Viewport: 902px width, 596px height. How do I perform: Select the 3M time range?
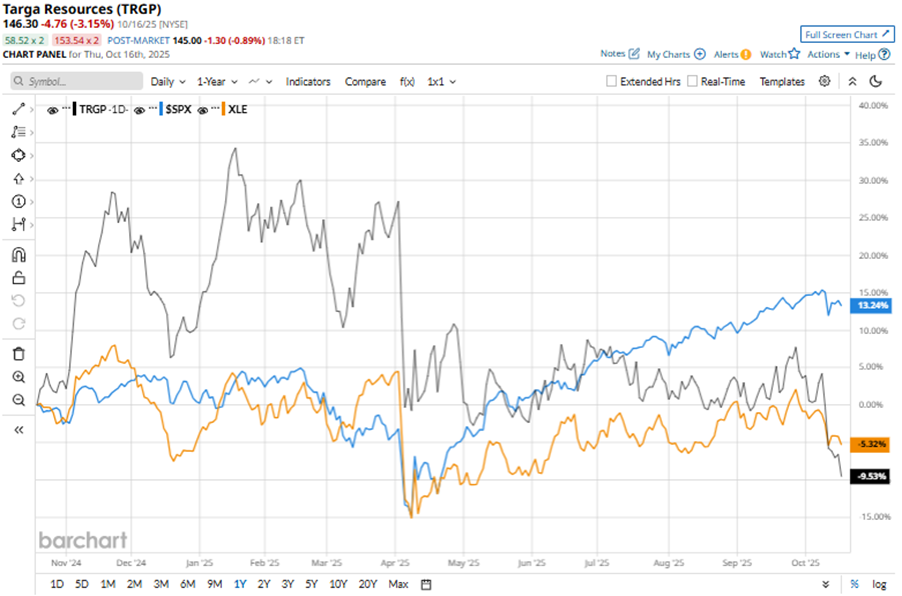[x=161, y=584]
